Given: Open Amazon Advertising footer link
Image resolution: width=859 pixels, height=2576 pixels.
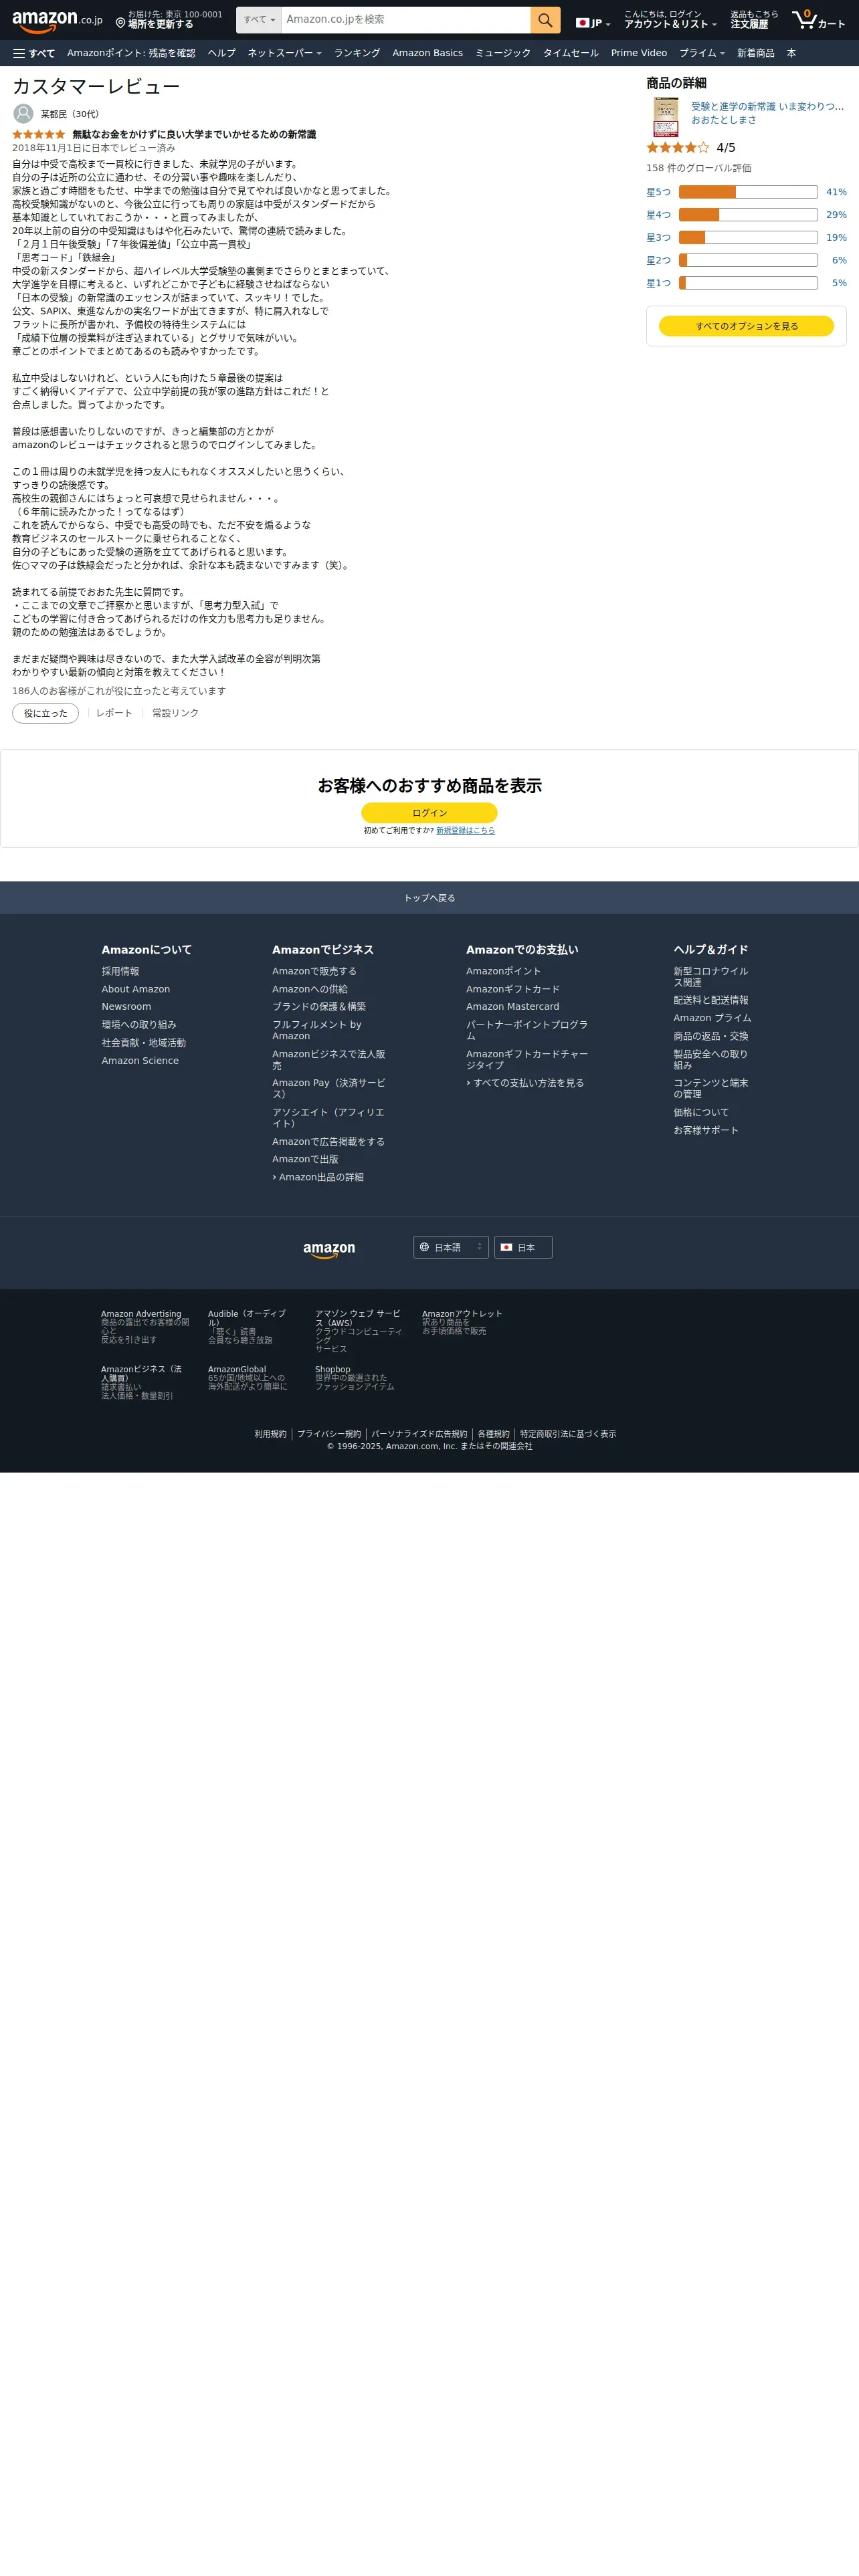Looking at the screenshot, I should pyautogui.click(x=145, y=1327).
